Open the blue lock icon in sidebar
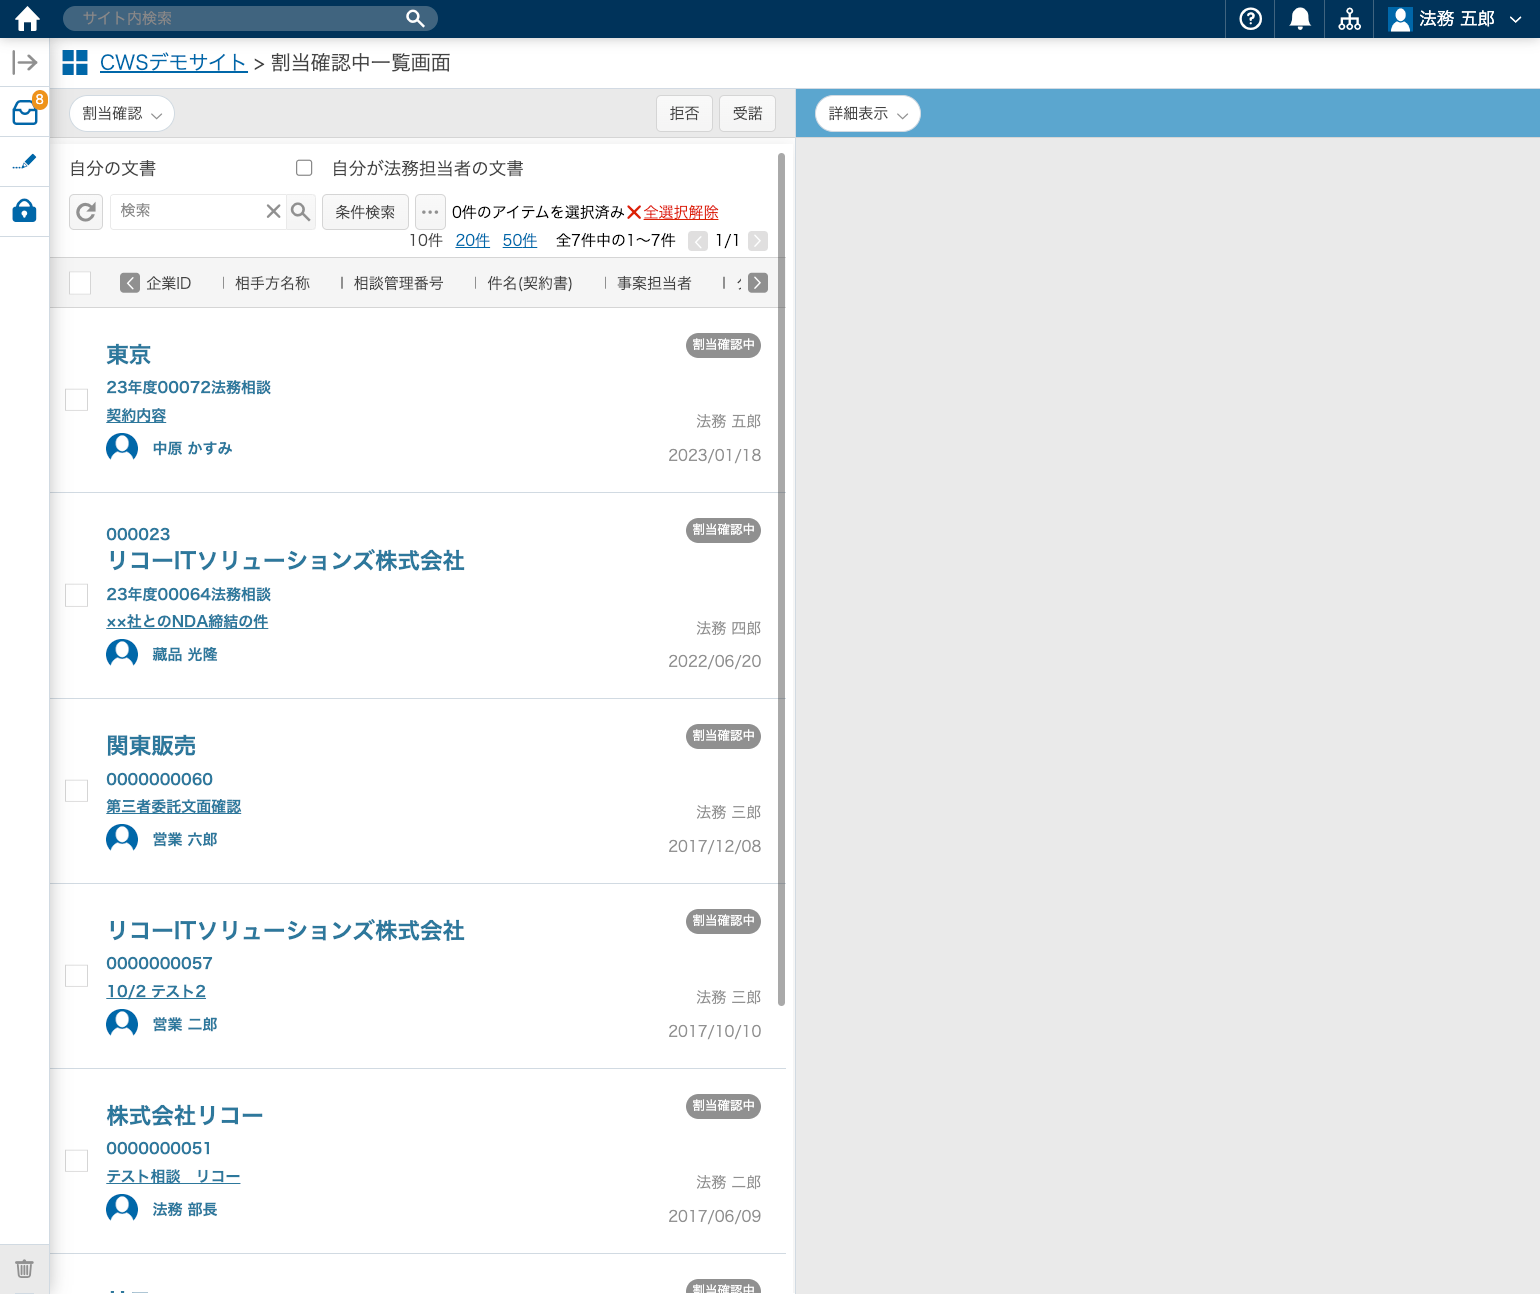This screenshot has width=1540, height=1294. tap(25, 211)
